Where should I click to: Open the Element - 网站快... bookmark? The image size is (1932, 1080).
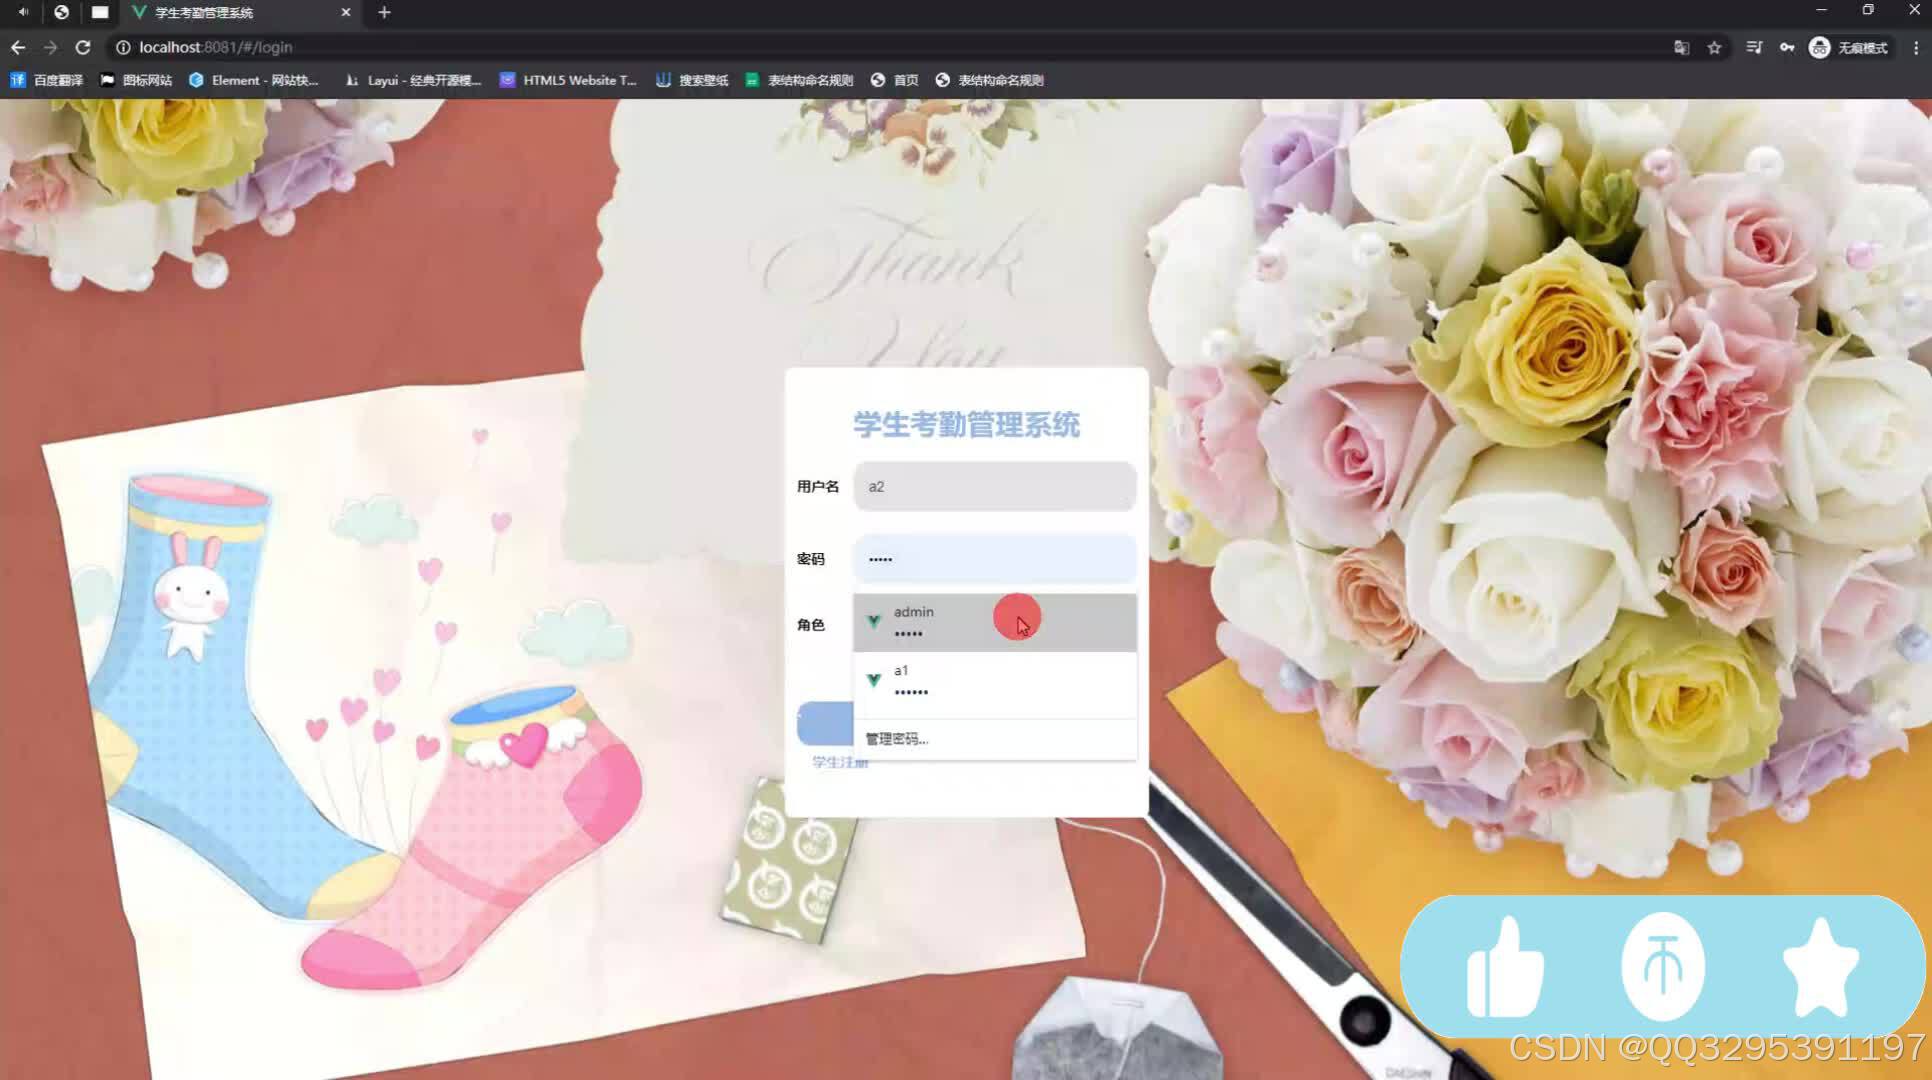(254, 80)
